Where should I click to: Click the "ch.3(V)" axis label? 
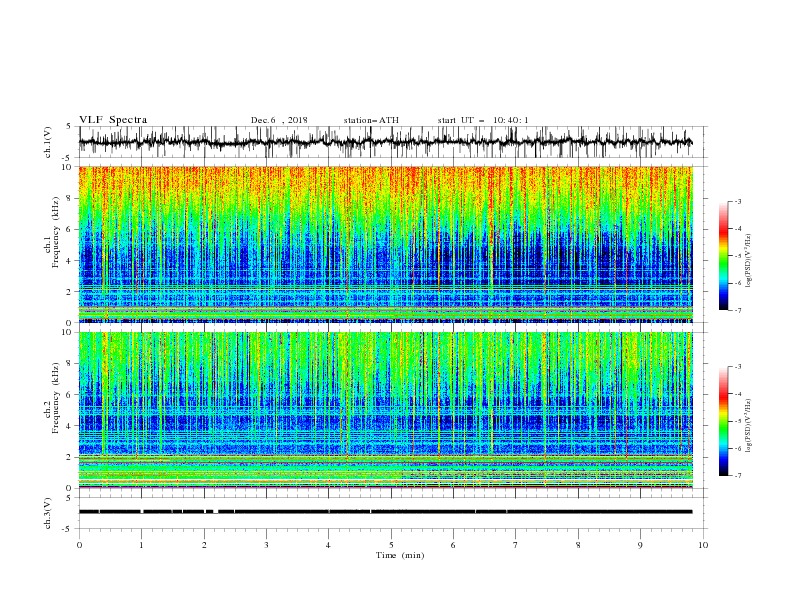coord(48,513)
